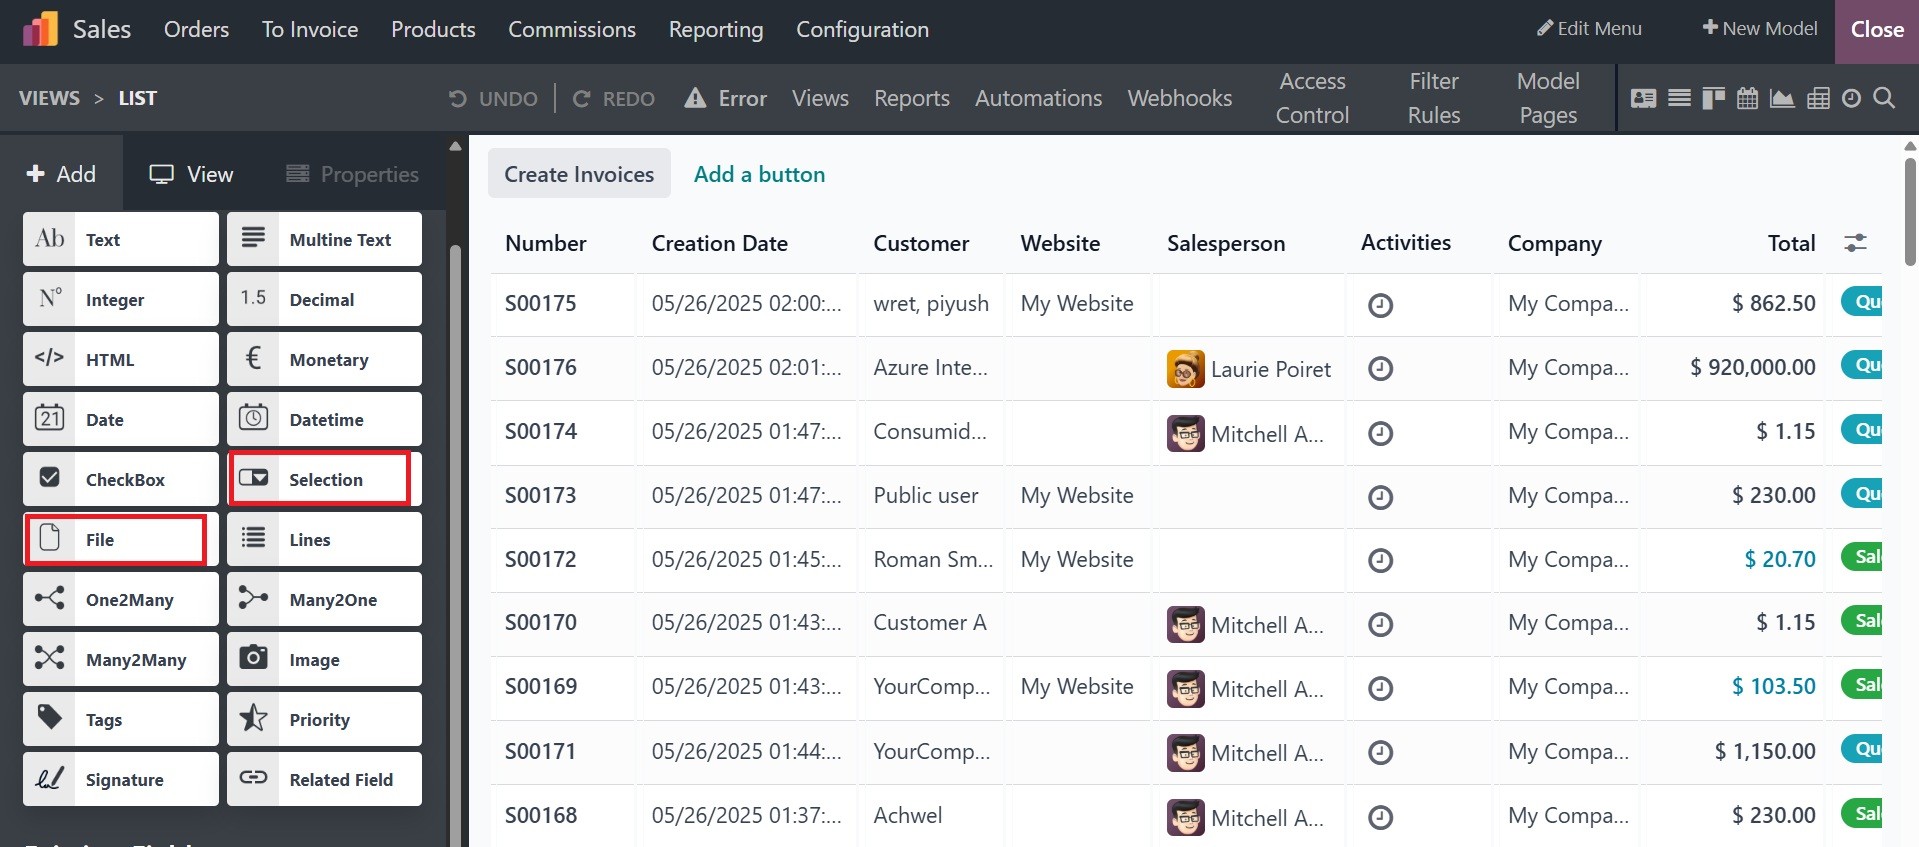Screen dimensions: 1919x847
Task: Open the Search view magnifier icon
Action: pos(1884,98)
